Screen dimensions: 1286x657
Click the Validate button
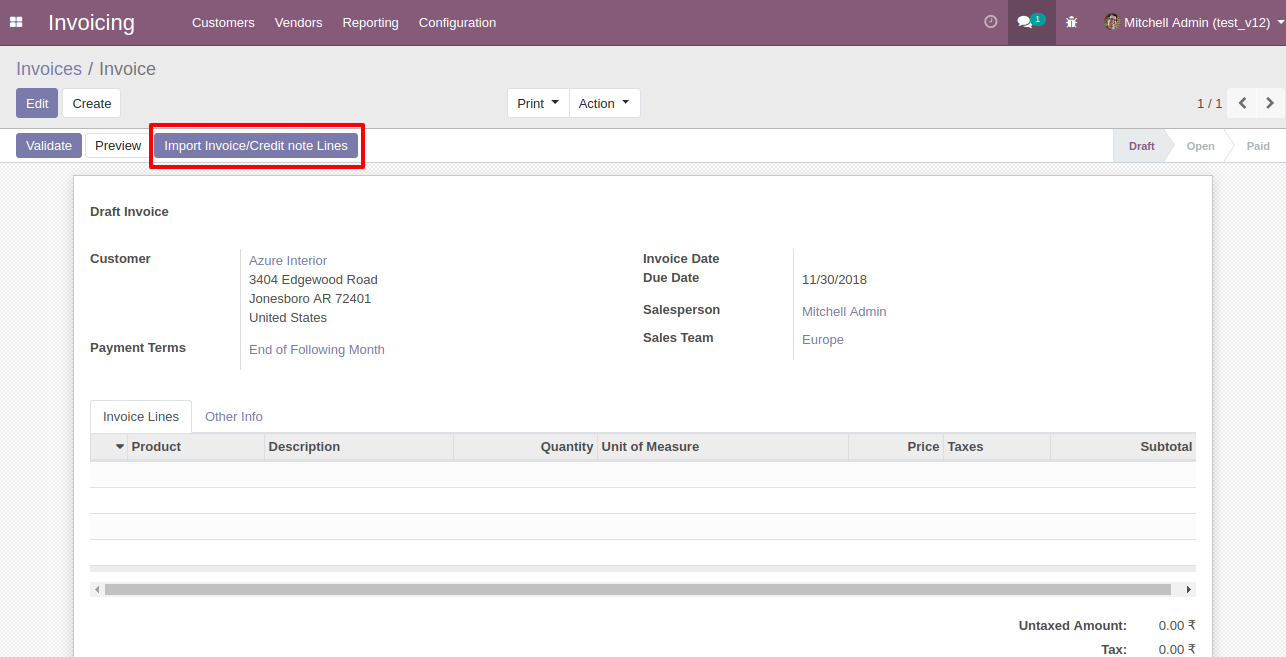[49, 146]
